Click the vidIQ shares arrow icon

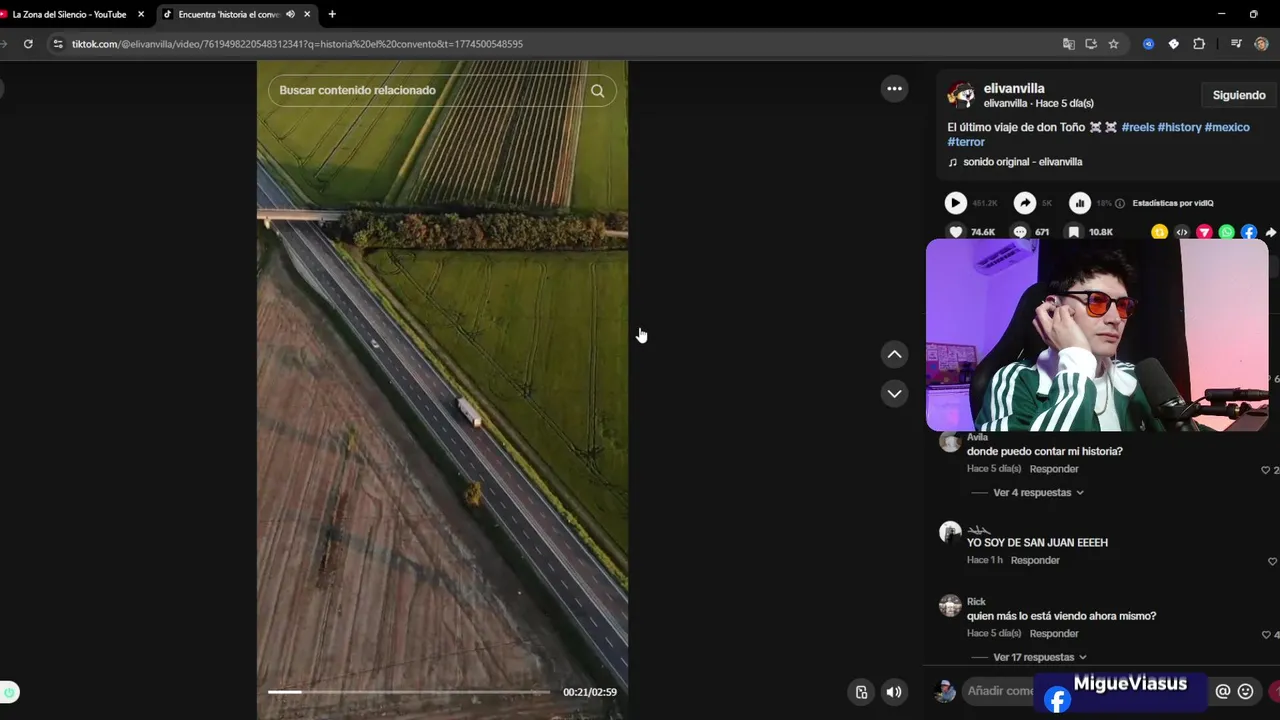(x=1025, y=203)
